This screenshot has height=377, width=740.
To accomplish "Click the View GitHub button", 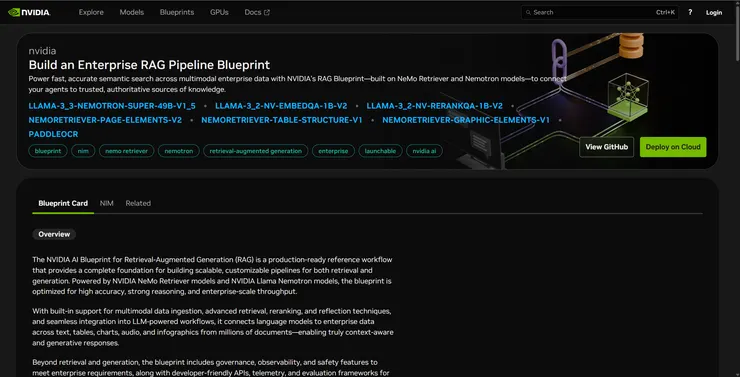I will [x=606, y=147].
